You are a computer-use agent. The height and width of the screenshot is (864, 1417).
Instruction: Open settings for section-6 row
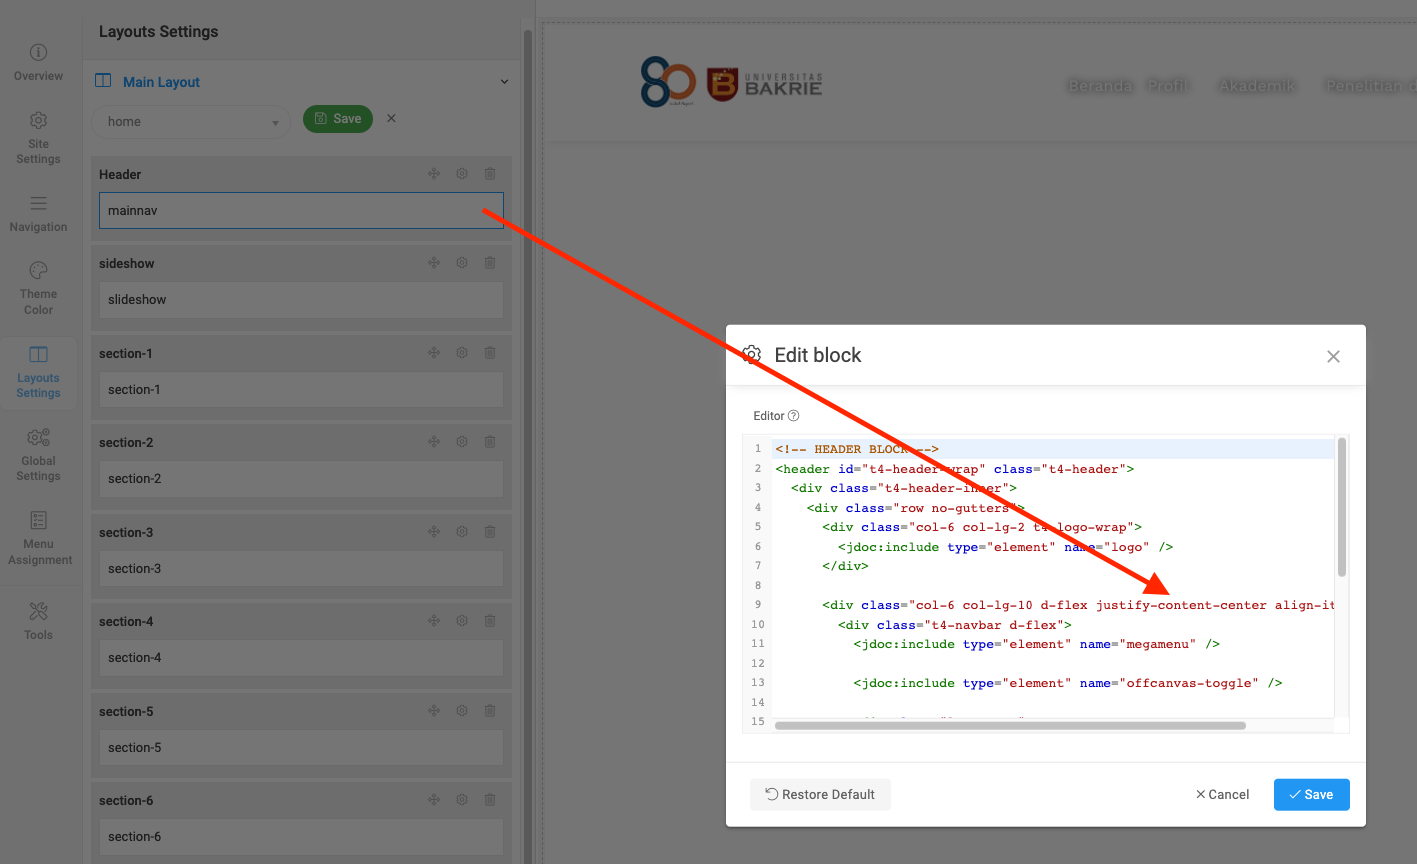pos(462,800)
